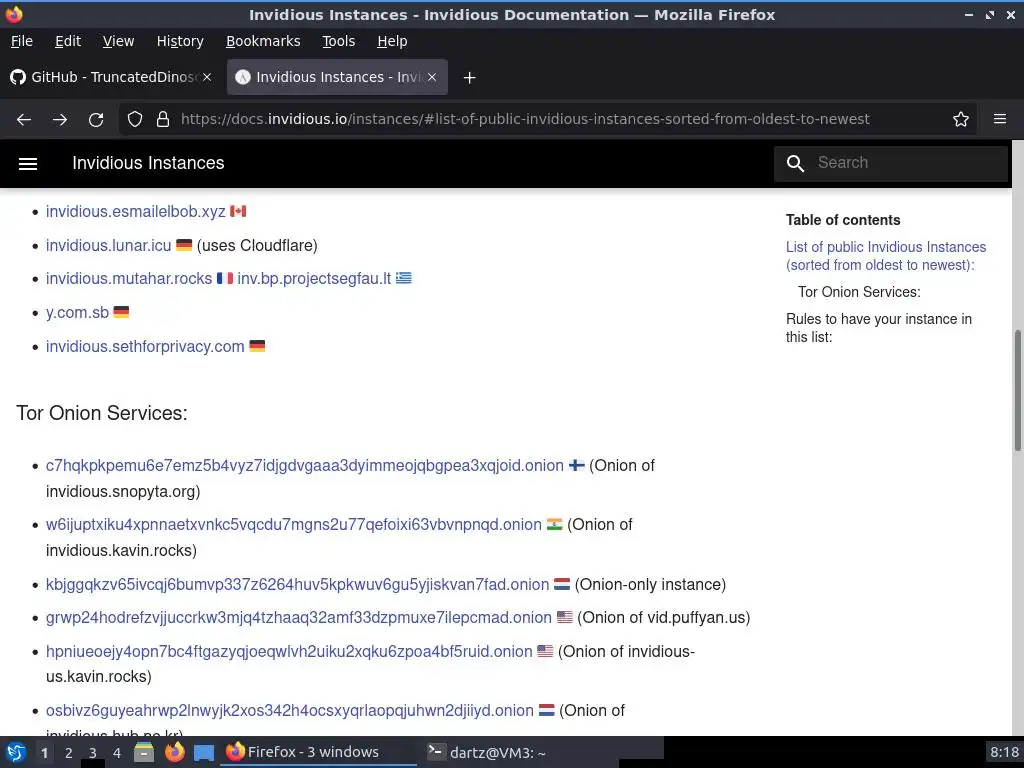Image resolution: width=1024 pixels, height=768 pixels.
Task: Open the w6ijuptxiku4... onion link
Action: tap(294, 525)
